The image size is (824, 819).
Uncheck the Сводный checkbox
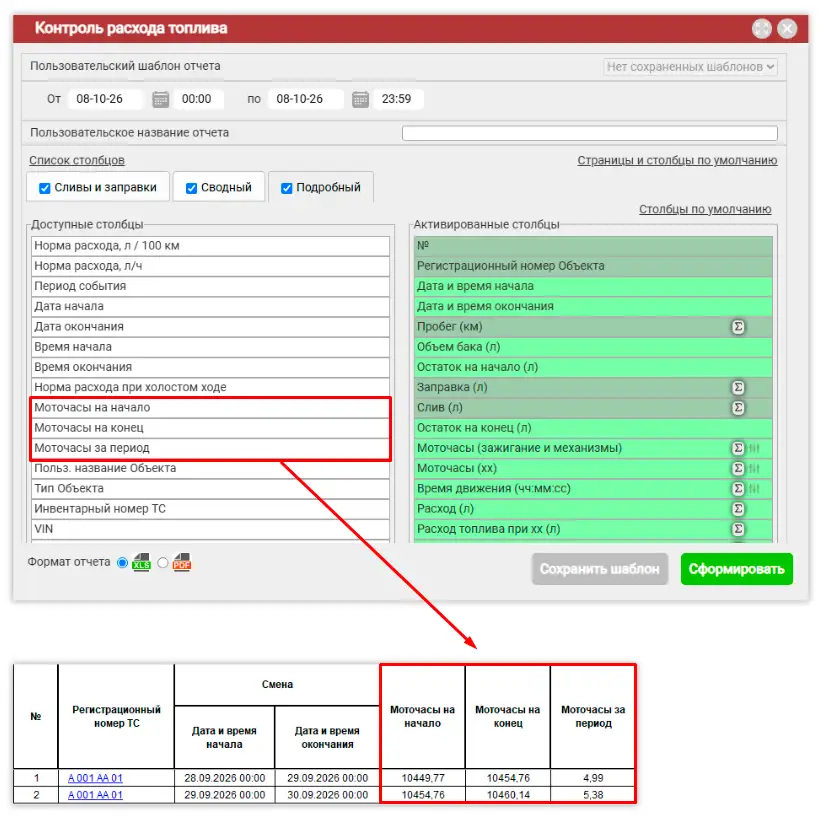(x=191, y=188)
